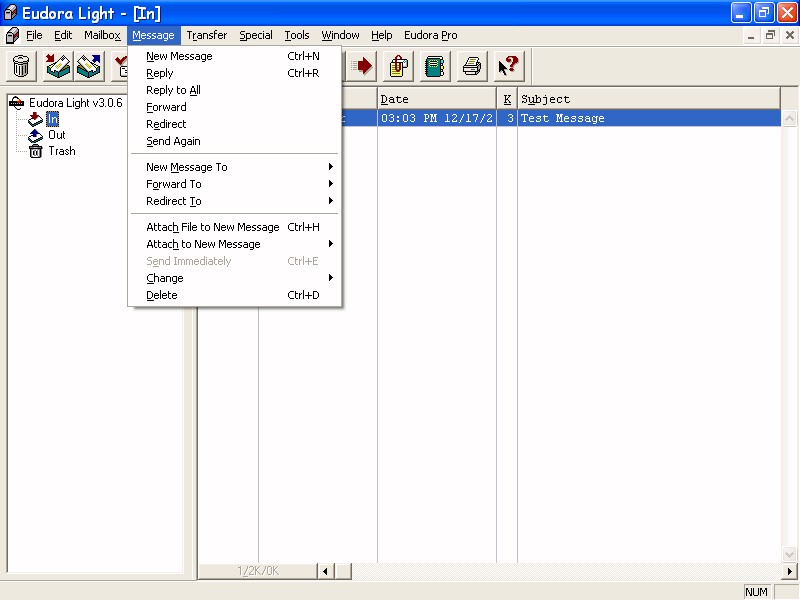Open the Eudora Pro menu
This screenshot has height=600, width=800.
431,35
